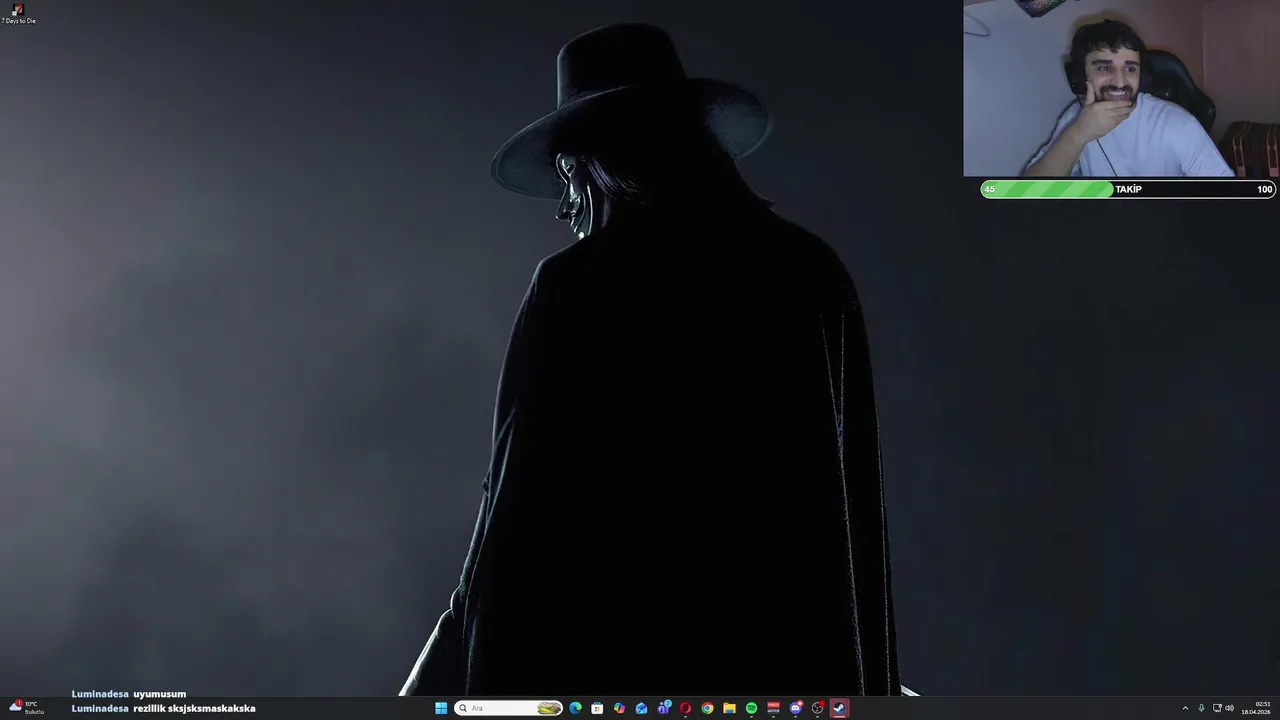The width and height of the screenshot is (1280, 720).
Task: Open OBS Studio from the taskbar
Action: 818,708
